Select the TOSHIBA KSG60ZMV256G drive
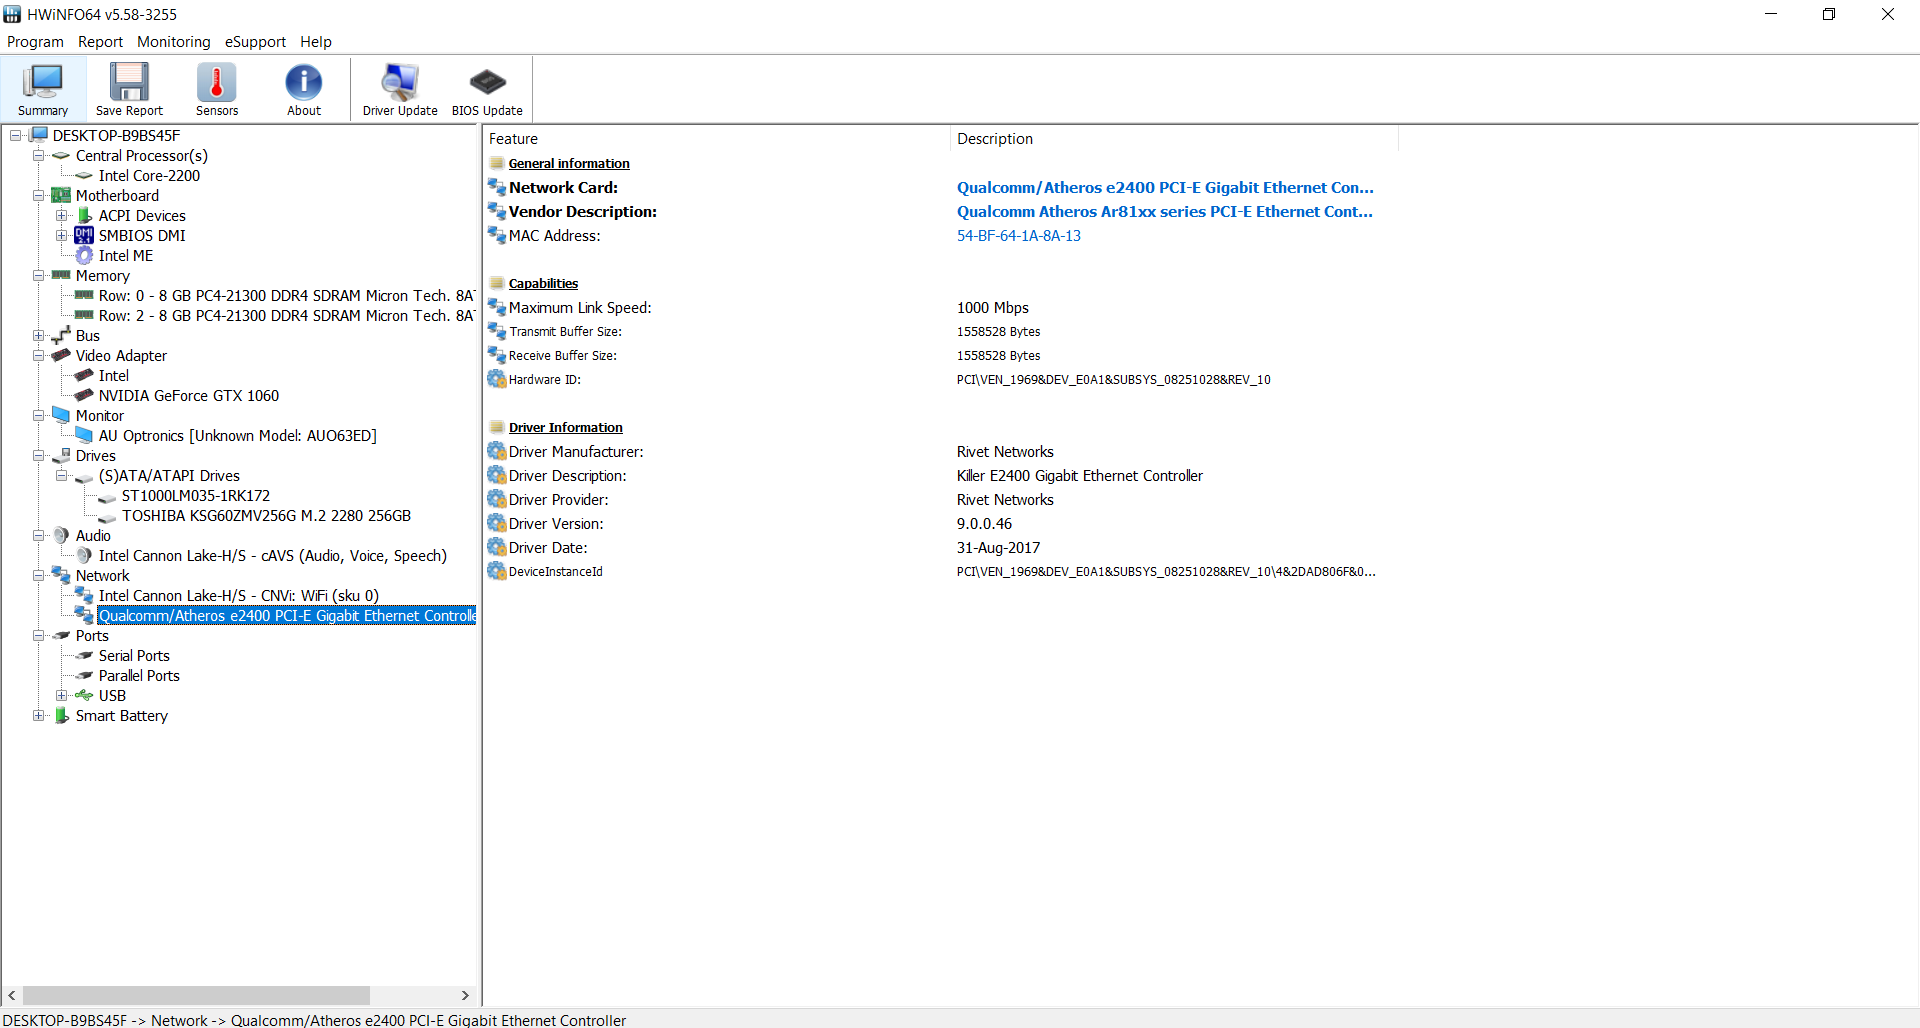 click(266, 515)
